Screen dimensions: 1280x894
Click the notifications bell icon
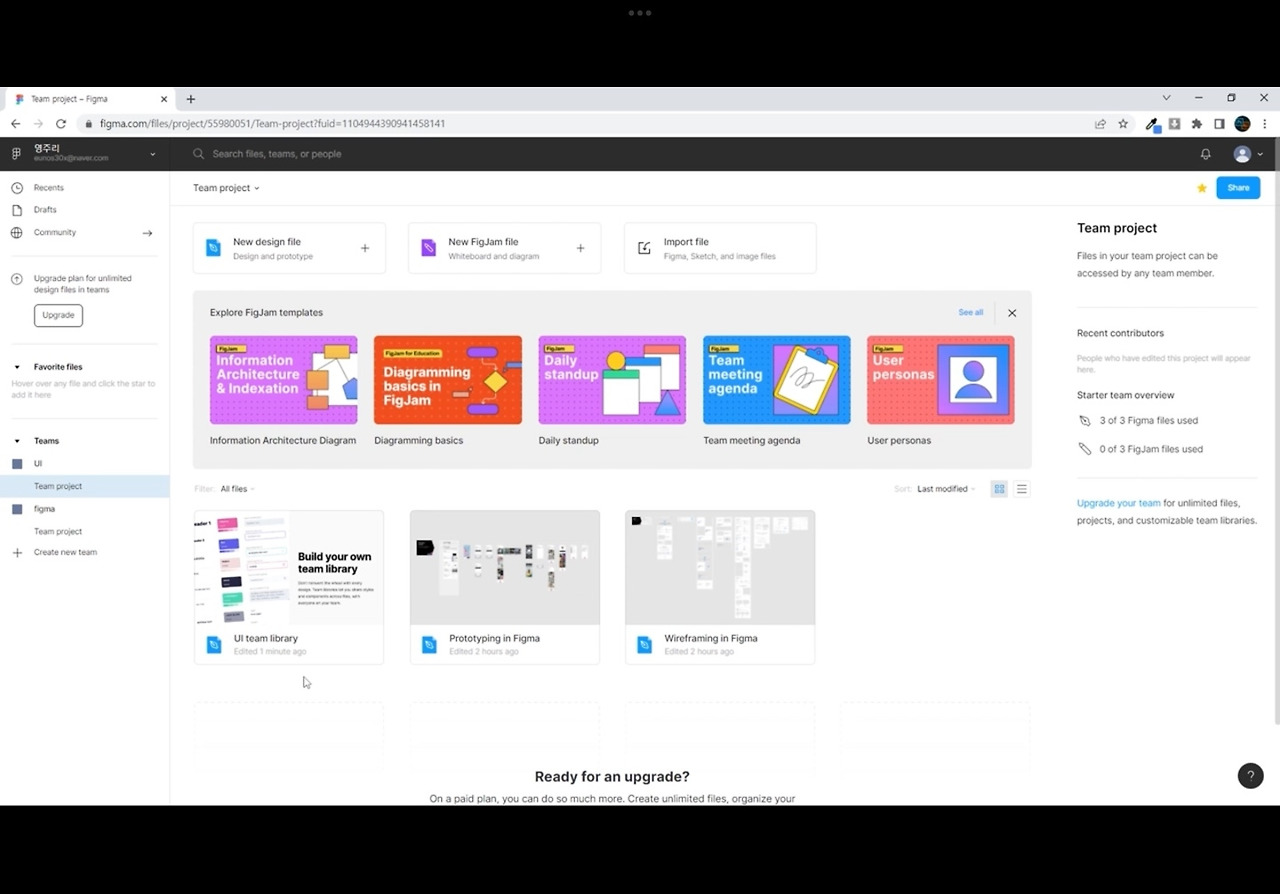tap(1205, 154)
